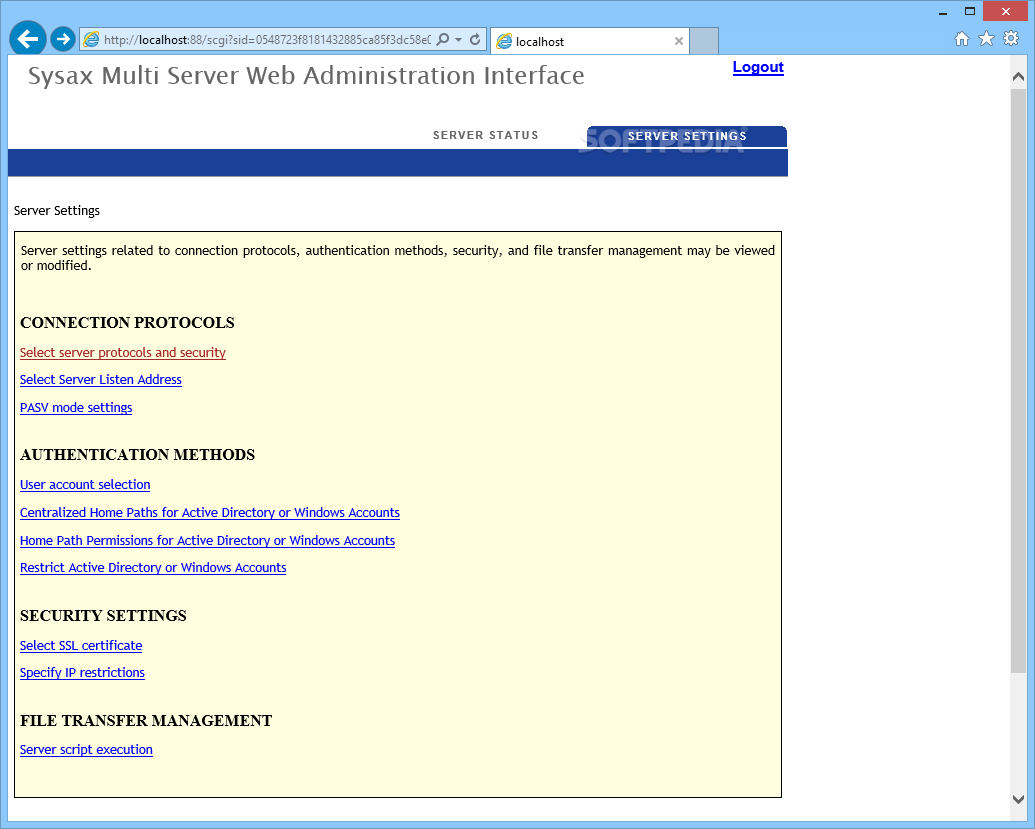Screen dimensions: 1035x829
Task: Open Select SSL certificate link
Action: click(x=81, y=646)
